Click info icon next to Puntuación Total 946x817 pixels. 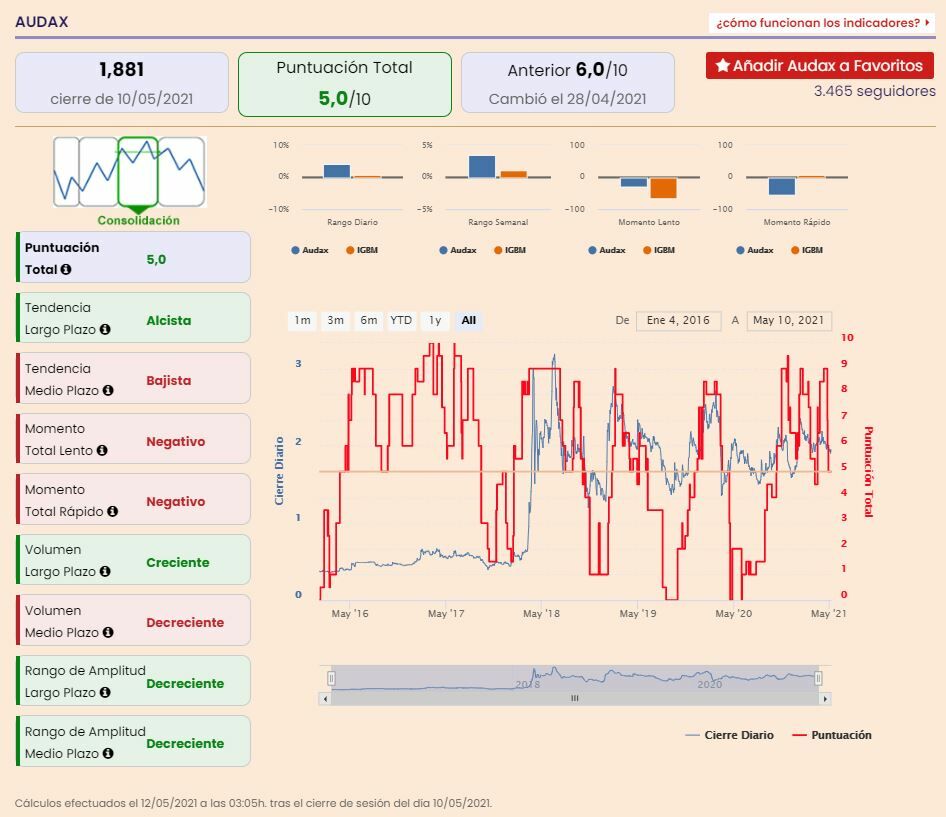pos(66,269)
